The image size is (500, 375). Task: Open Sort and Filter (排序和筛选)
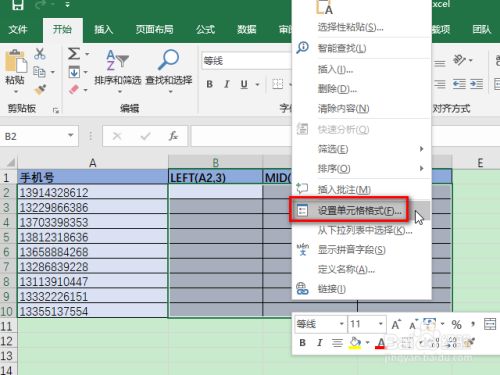117,71
